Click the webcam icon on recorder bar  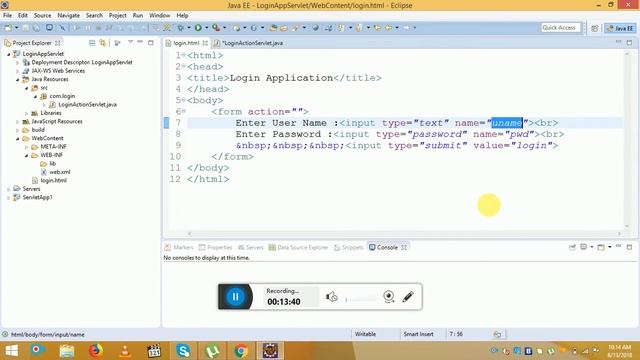coord(389,297)
